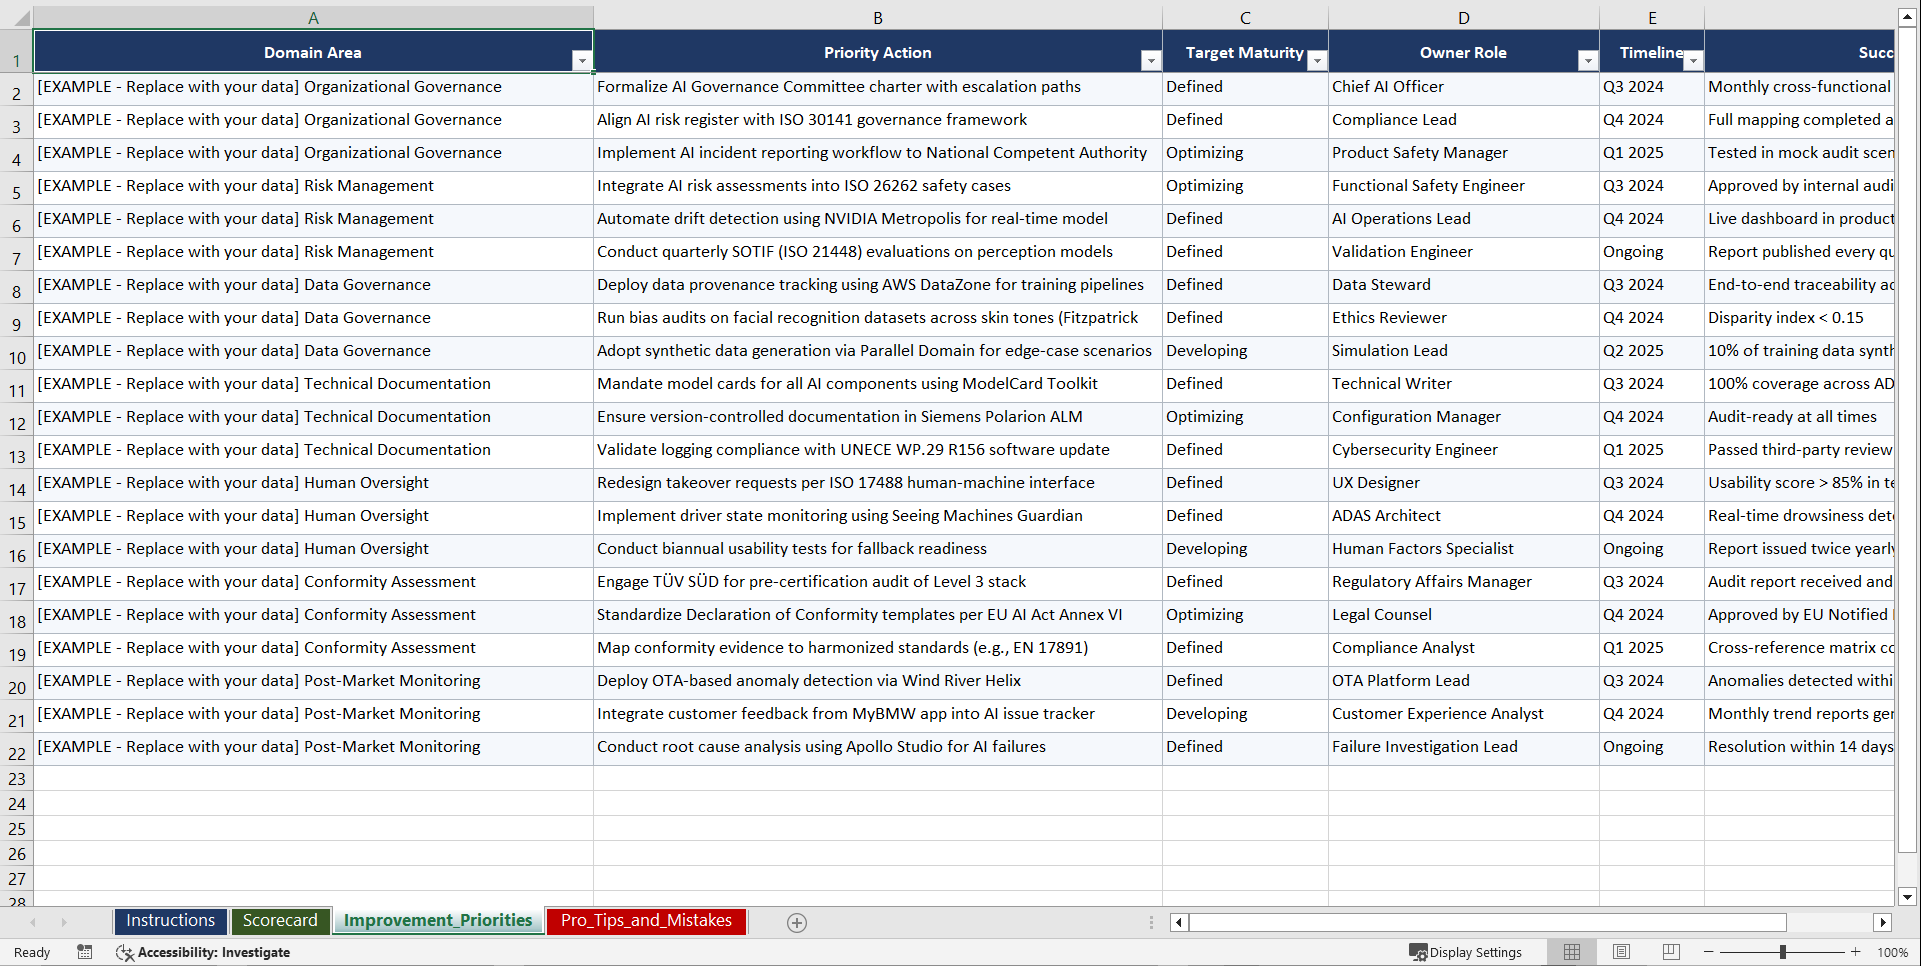
Task: Open the Pro_Tips_and_Mistakes sheet tab
Action: point(645,921)
